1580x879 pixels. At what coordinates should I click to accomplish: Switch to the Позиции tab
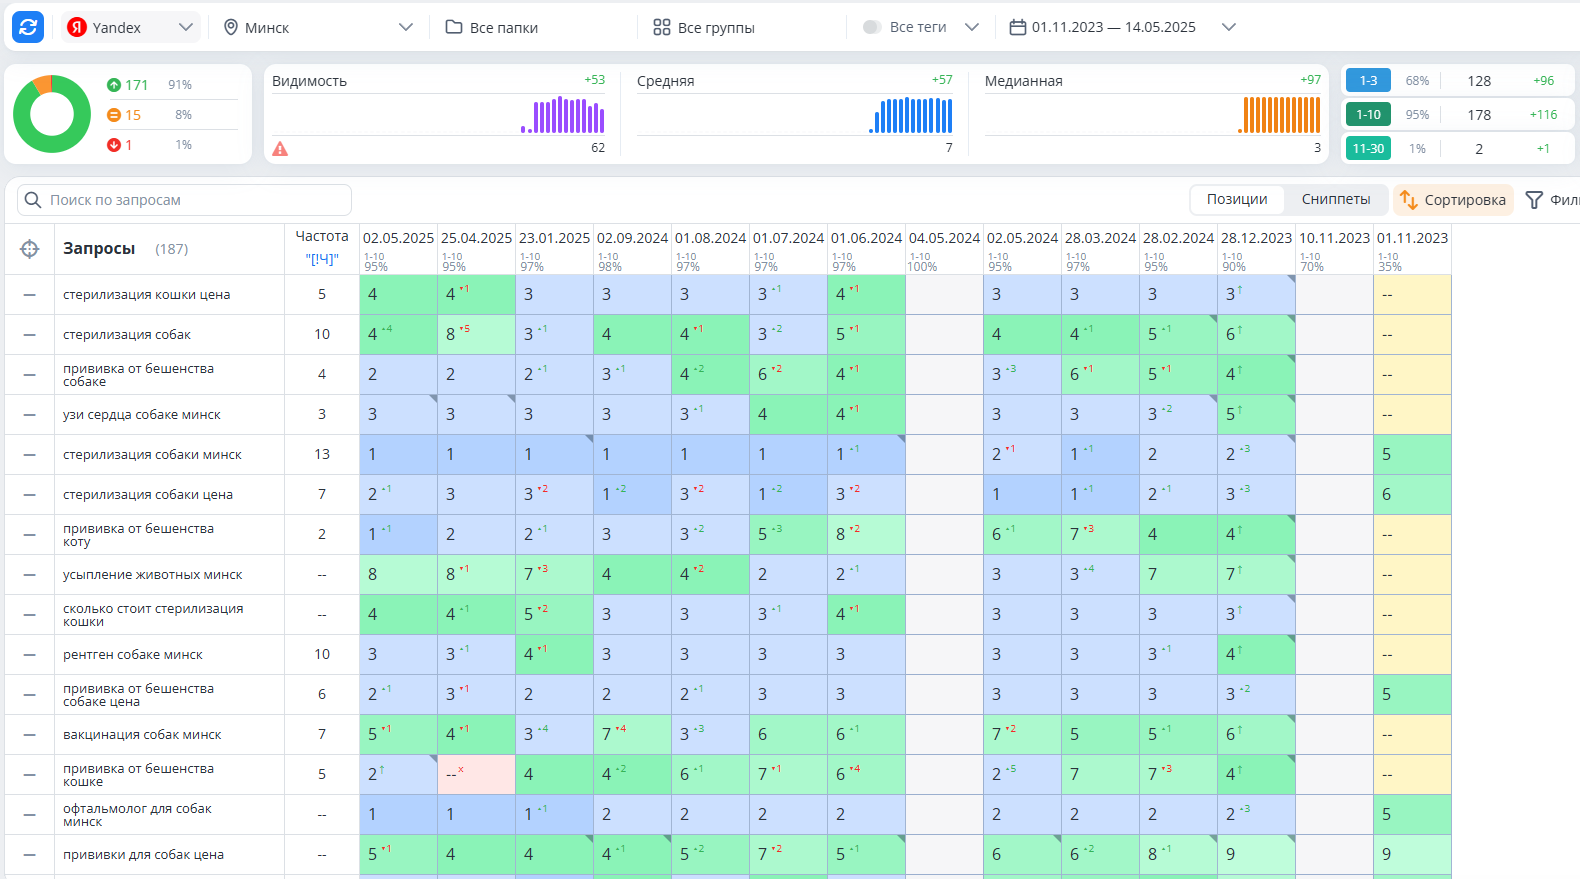coord(1237,199)
